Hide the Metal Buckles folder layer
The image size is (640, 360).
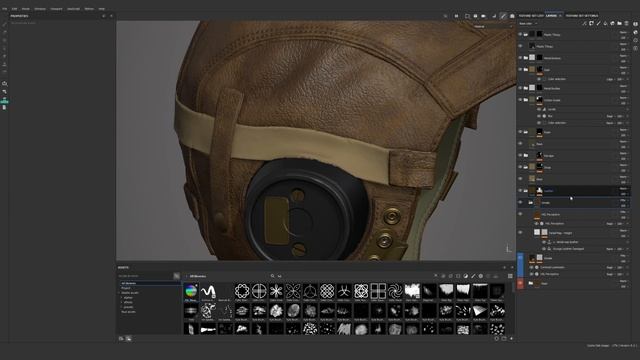pos(520,88)
